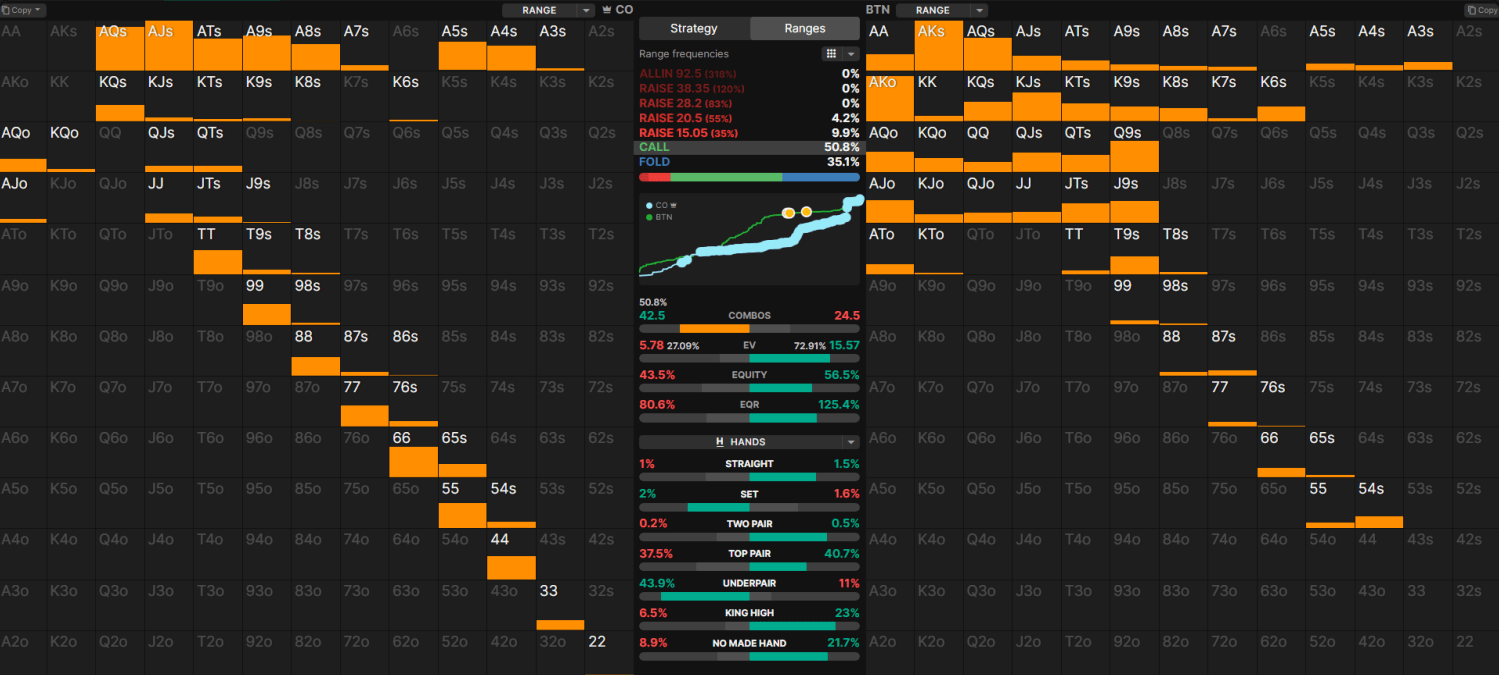
Task: Select the FOLD action row
Action: (749, 162)
